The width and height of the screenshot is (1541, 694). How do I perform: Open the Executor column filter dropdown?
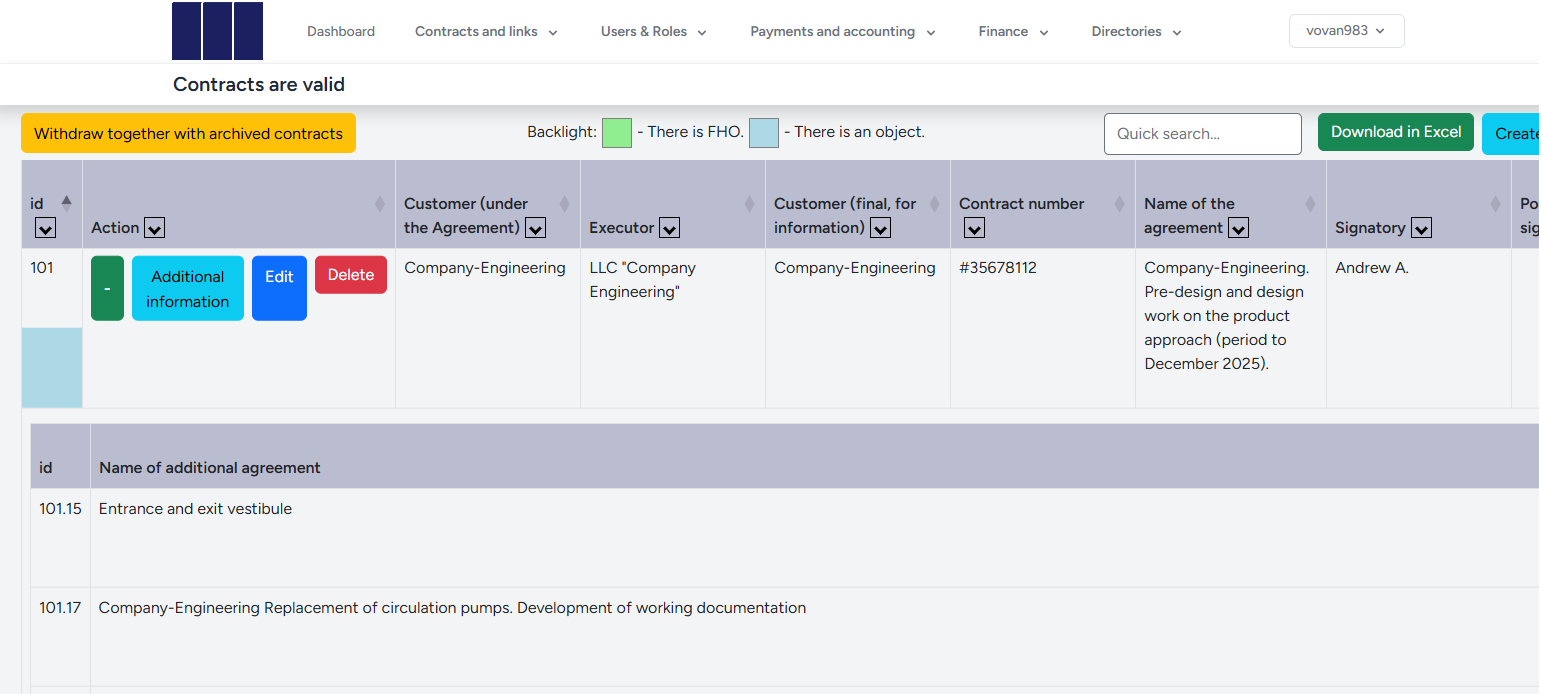[670, 228]
